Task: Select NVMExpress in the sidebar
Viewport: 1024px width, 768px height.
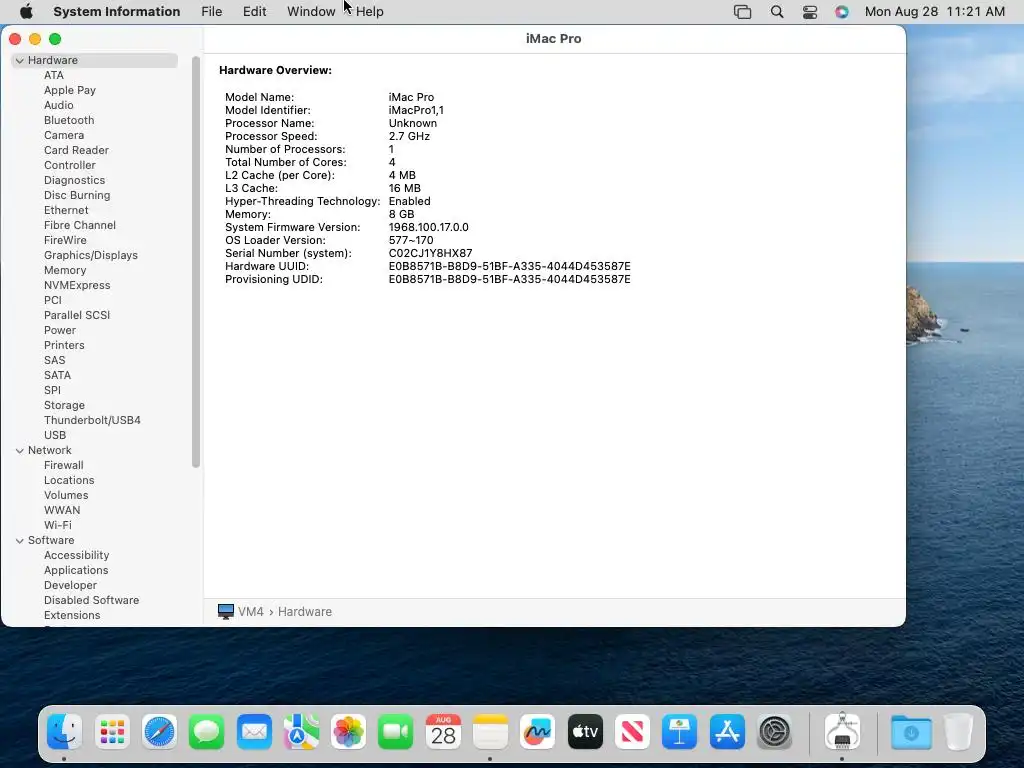Action: 77,285
